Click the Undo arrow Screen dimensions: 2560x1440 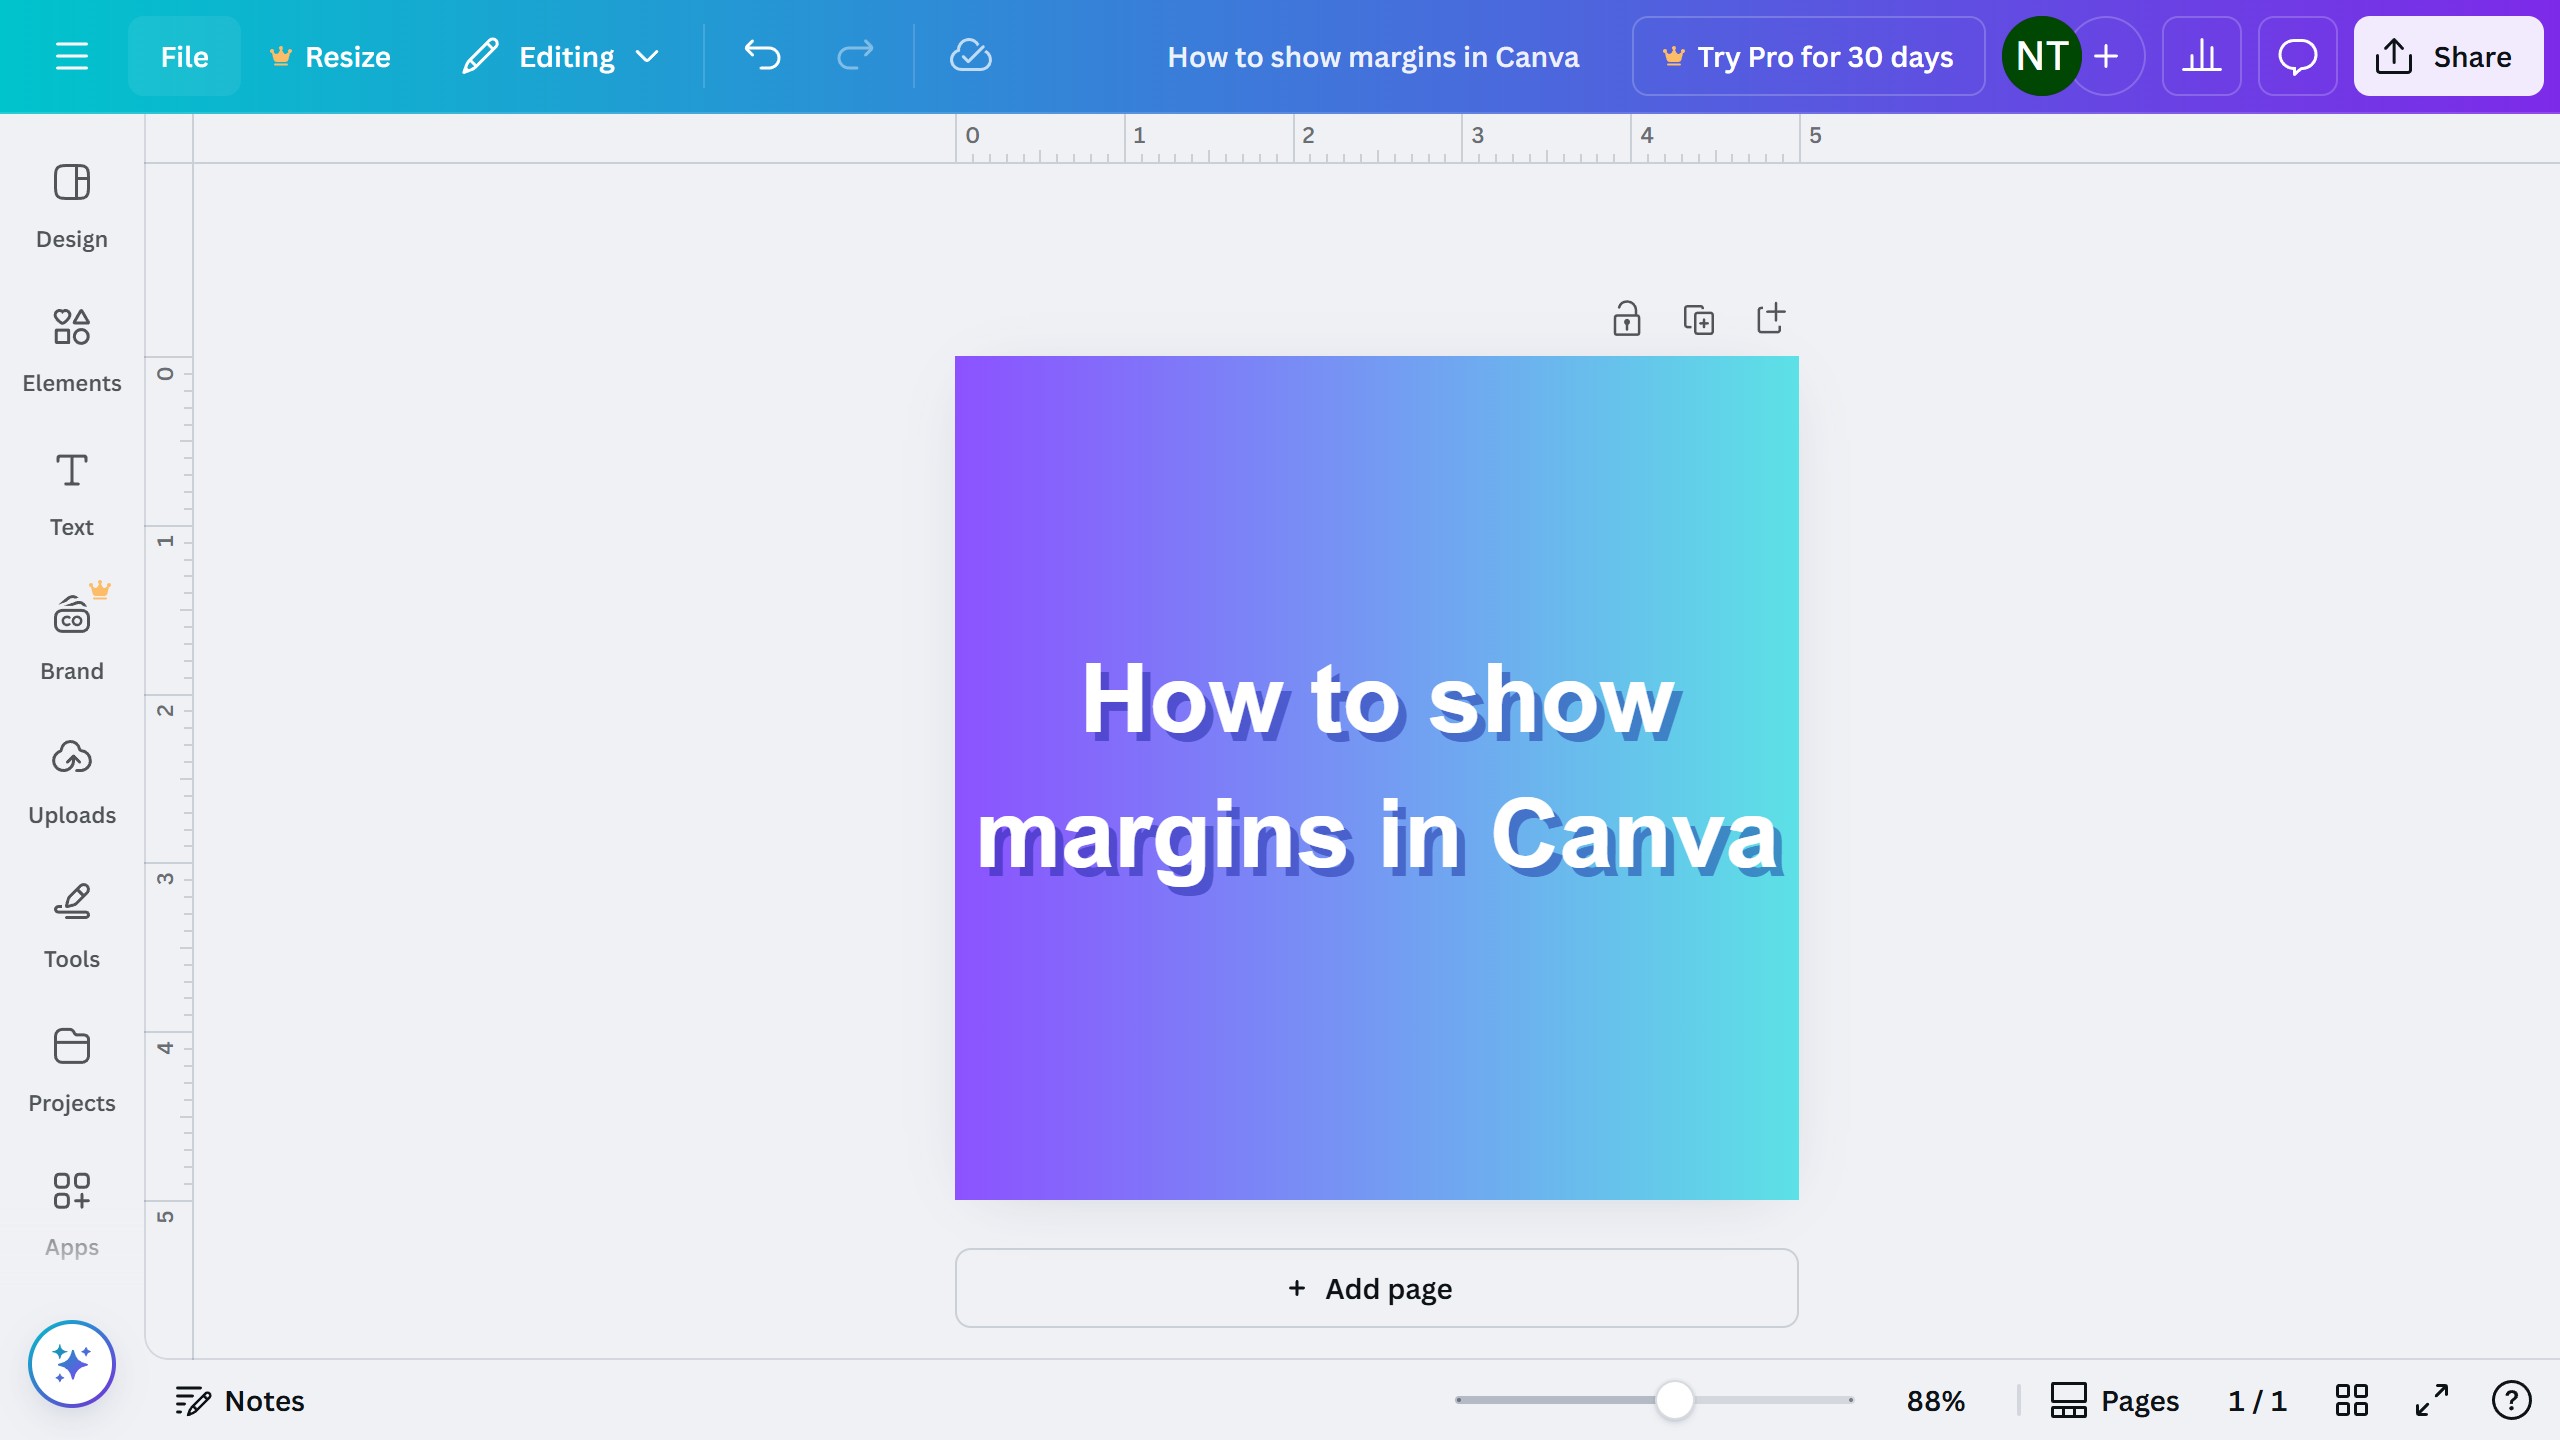point(762,56)
